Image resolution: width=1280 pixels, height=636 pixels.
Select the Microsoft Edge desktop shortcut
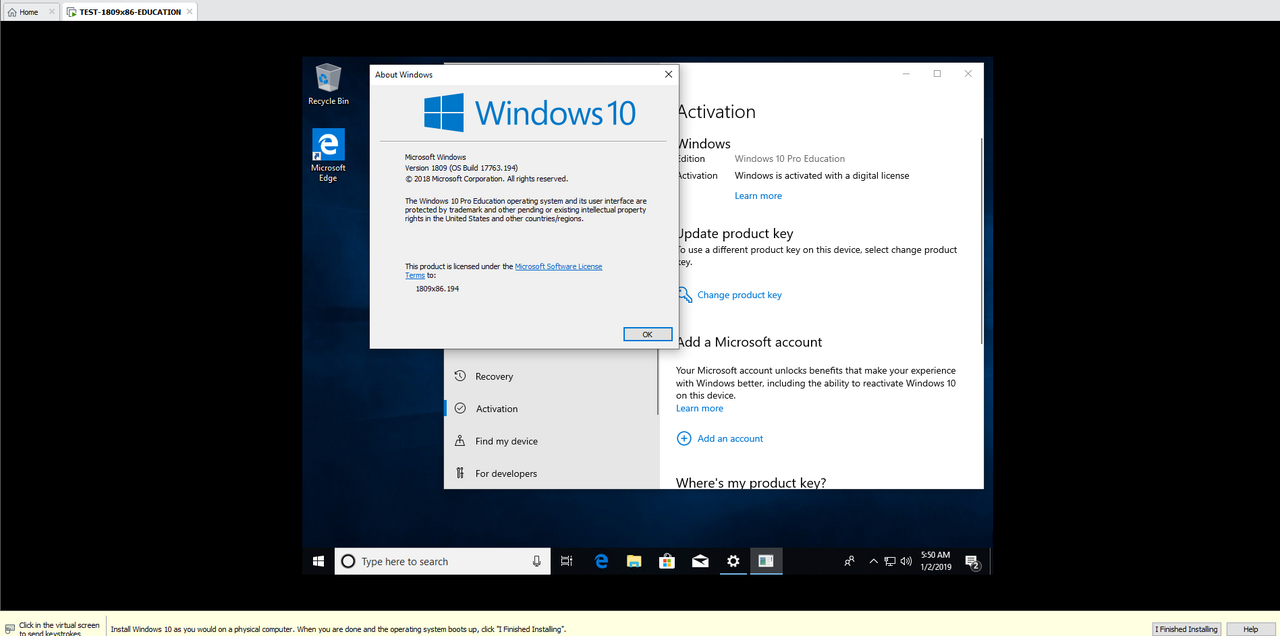point(328,155)
